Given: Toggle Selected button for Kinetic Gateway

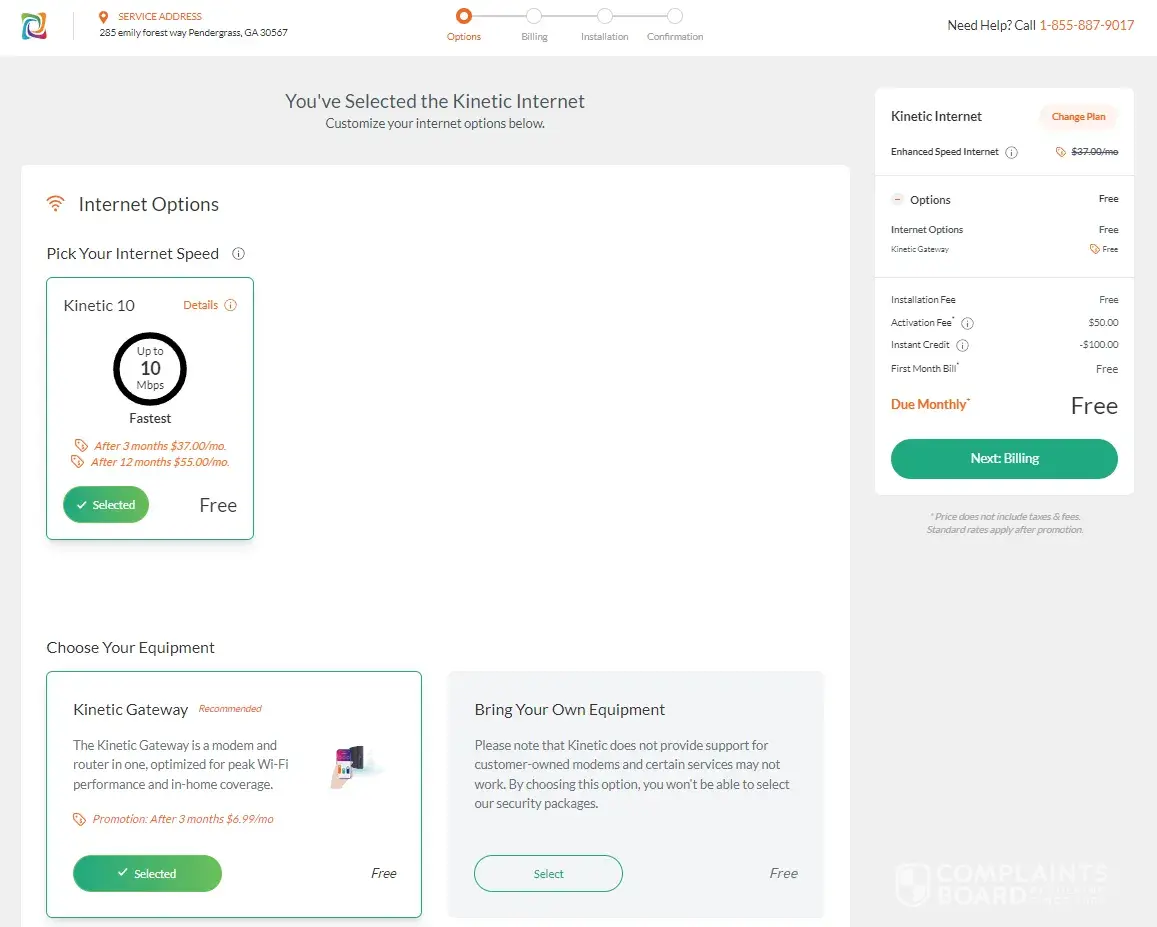Looking at the screenshot, I should pyautogui.click(x=147, y=873).
